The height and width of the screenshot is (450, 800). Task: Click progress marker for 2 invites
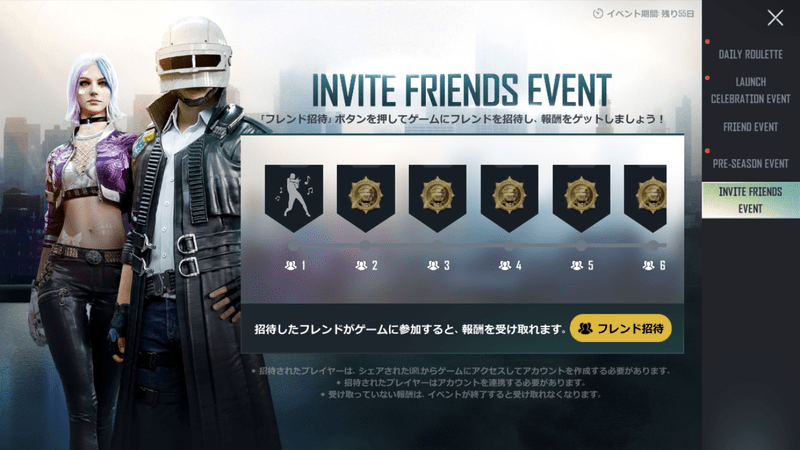[x=365, y=246]
